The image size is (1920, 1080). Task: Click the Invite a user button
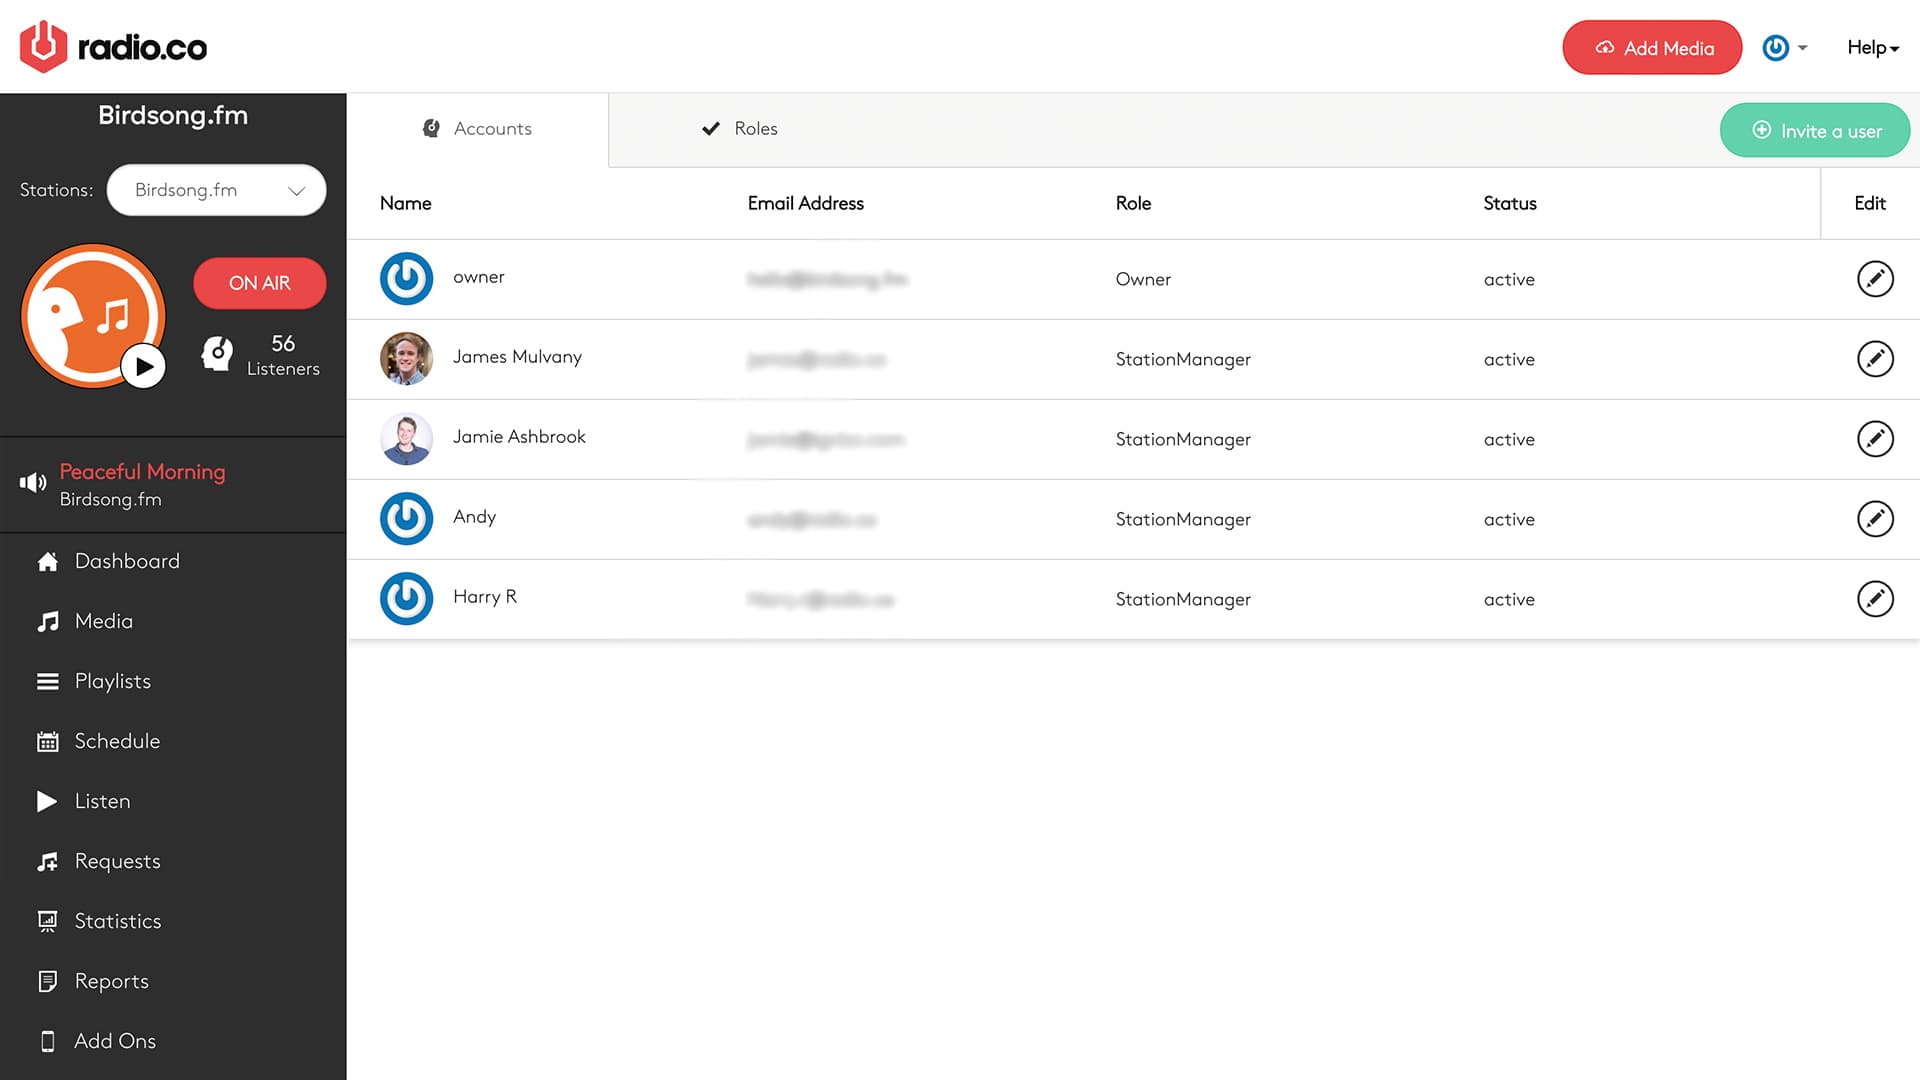coord(1815,130)
